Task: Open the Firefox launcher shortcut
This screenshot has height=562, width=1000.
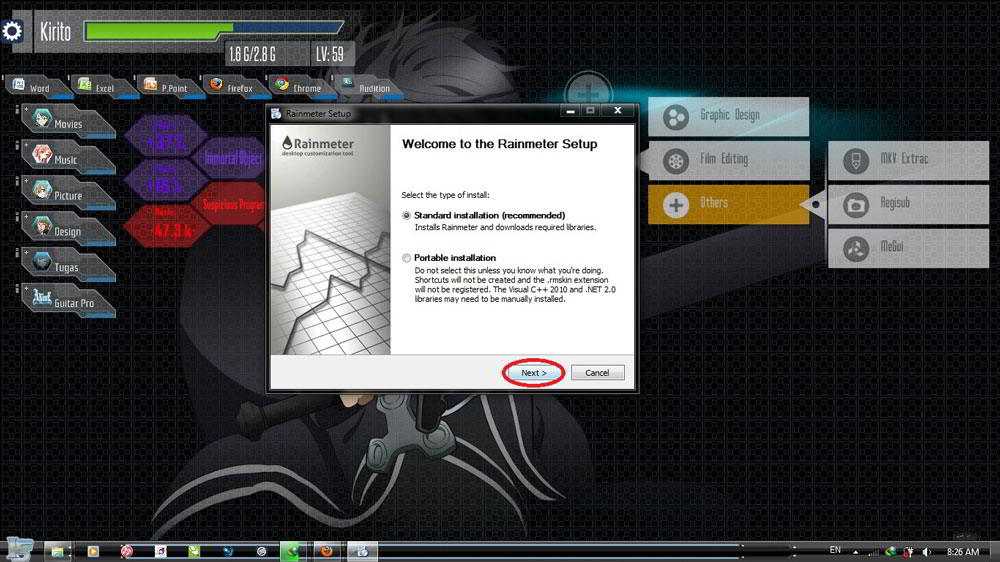Action: pos(231,87)
